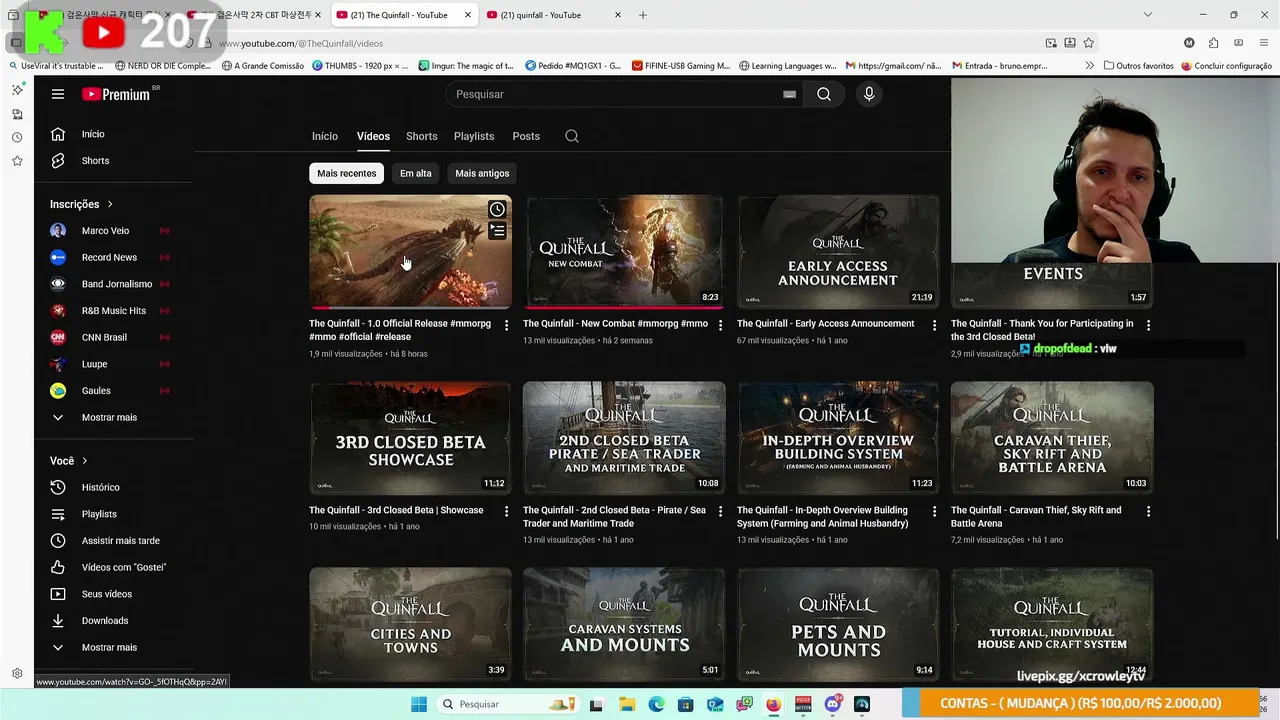Open the browser extensions puzzle icon
The height and width of the screenshot is (720, 1280).
pos(1213,43)
